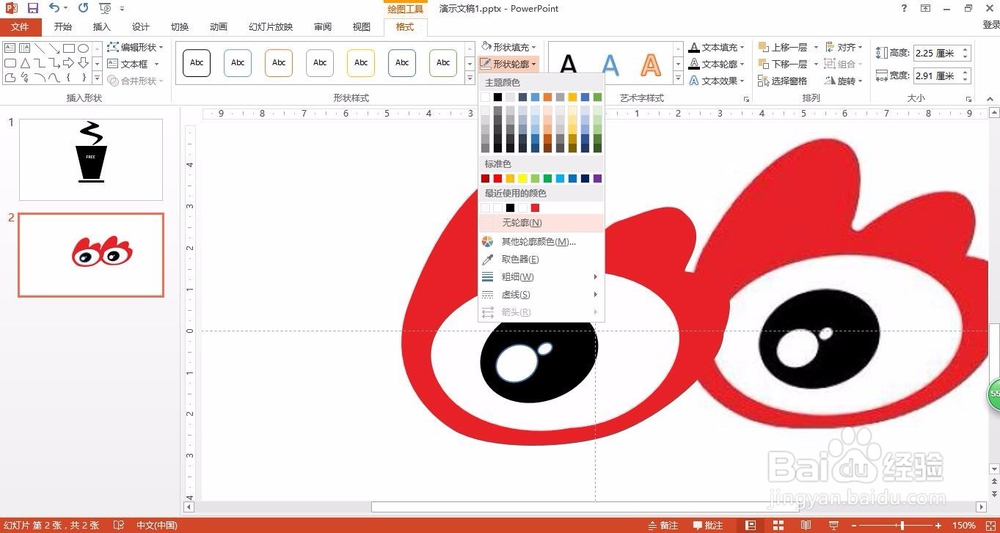The height and width of the screenshot is (533, 1000).
Task: Click Send Backward (下移一层) button
Action: point(783,64)
